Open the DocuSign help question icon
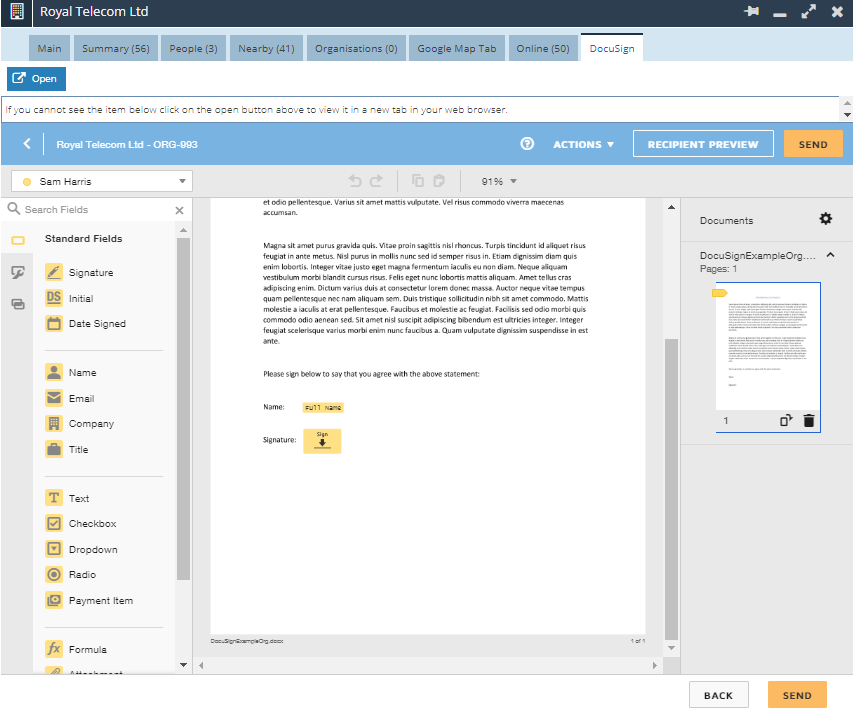 coord(527,144)
